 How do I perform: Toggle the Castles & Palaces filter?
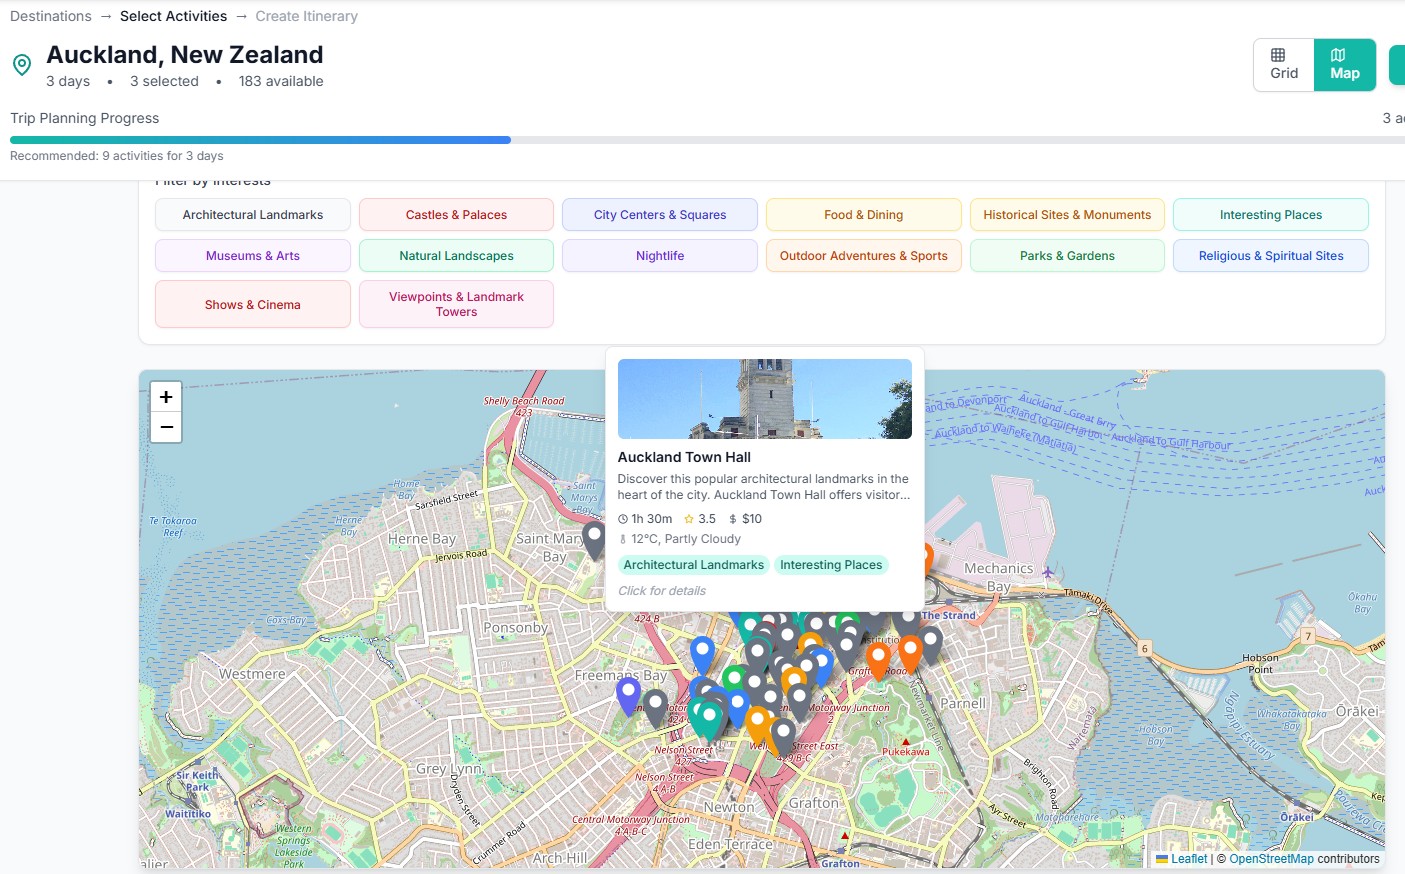tap(456, 215)
